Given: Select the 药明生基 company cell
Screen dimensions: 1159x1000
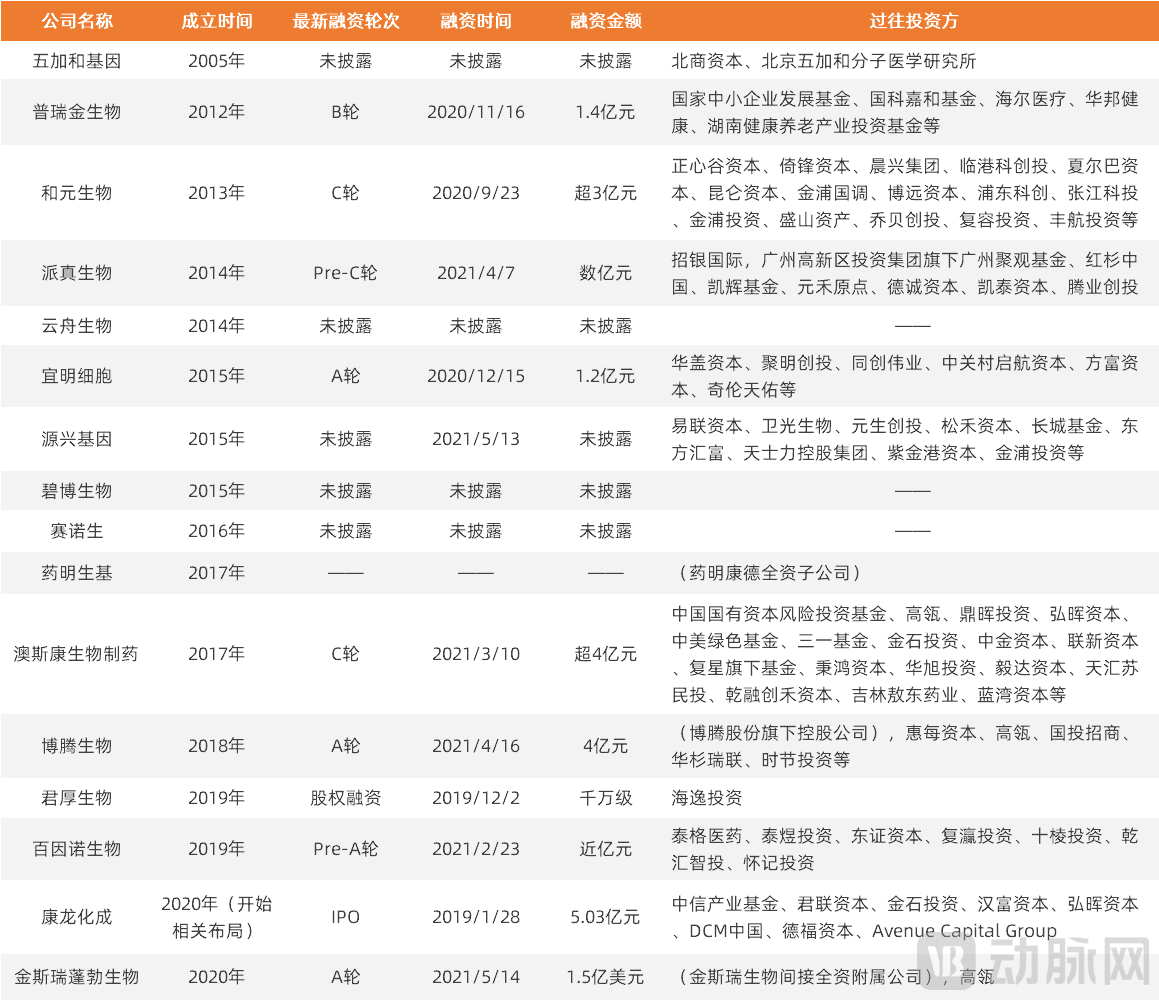Looking at the screenshot, I should tap(77, 573).
